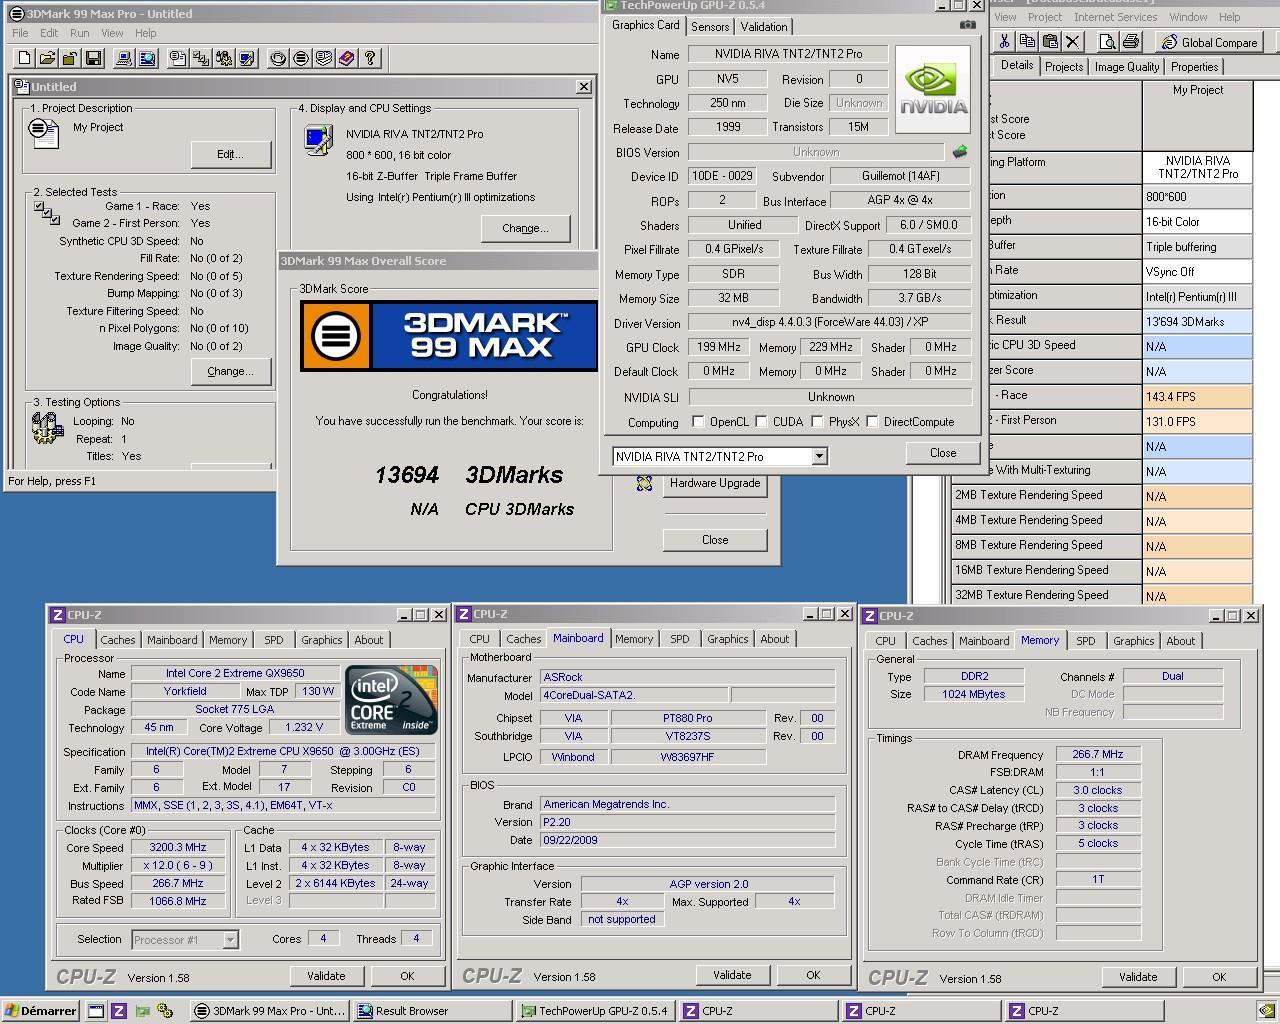Click the 131.0 FPS value cell
Image resolution: width=1280 pixels, height=1024 pixels.
(x=1197, y=421)
